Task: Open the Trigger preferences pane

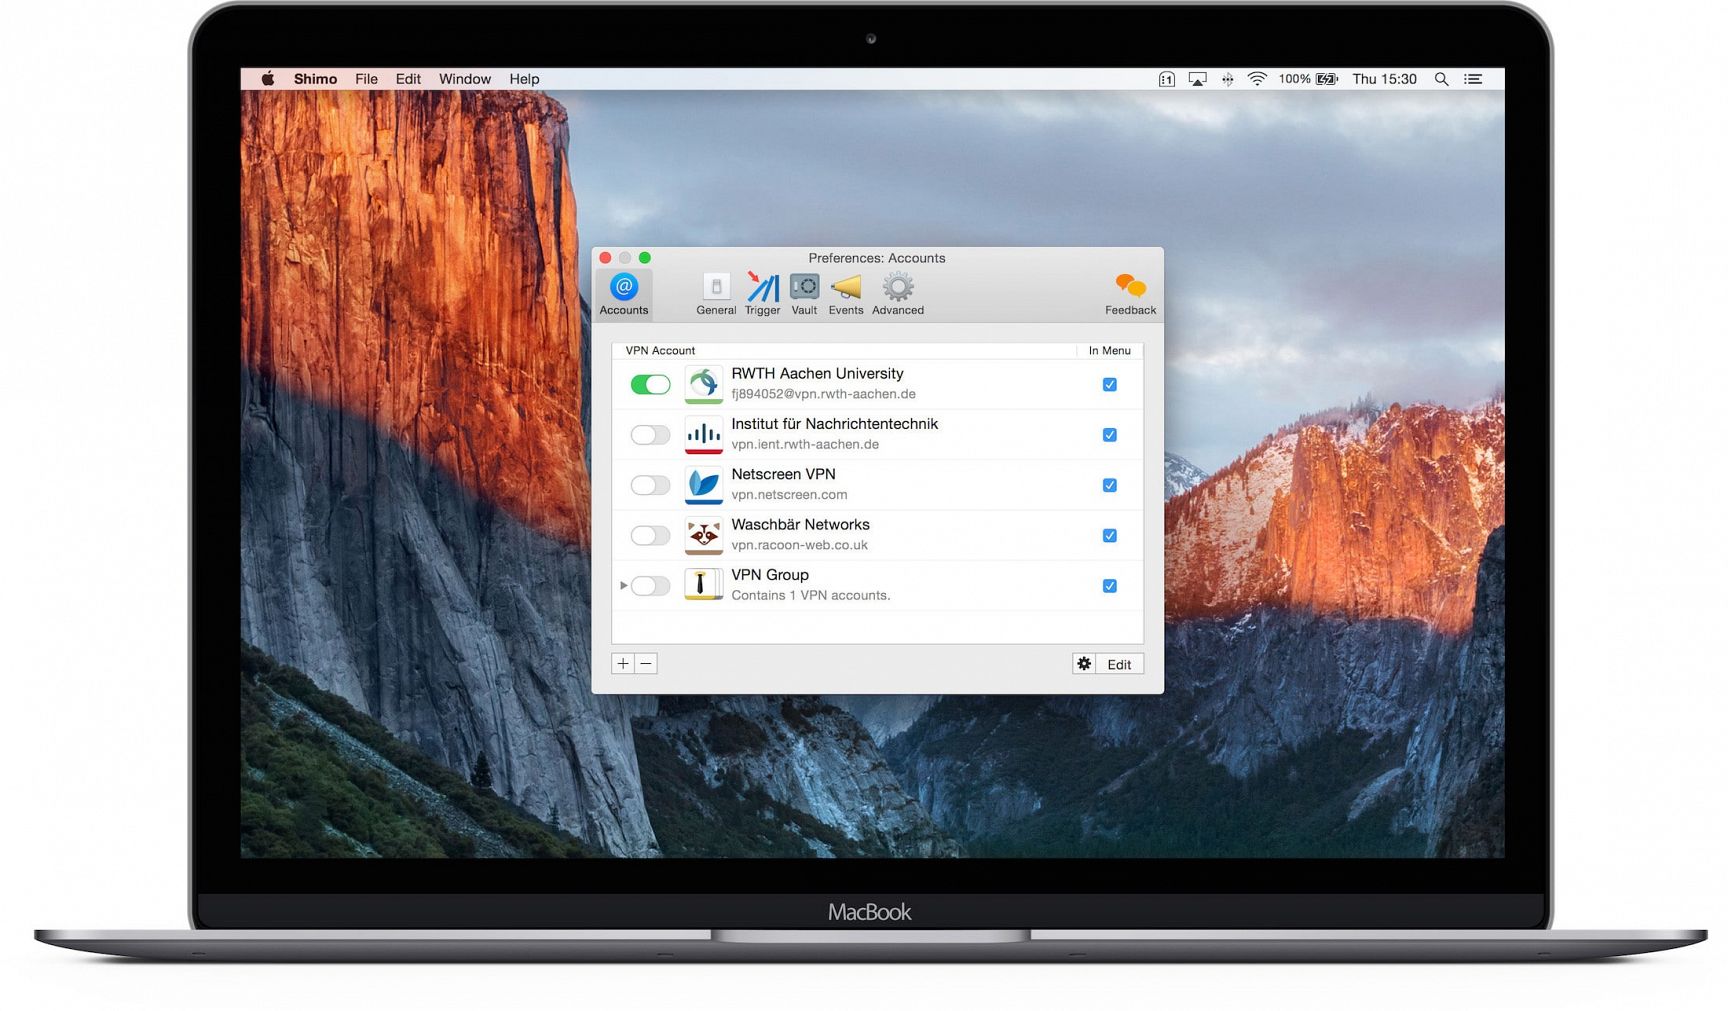Action: [762, 295]
